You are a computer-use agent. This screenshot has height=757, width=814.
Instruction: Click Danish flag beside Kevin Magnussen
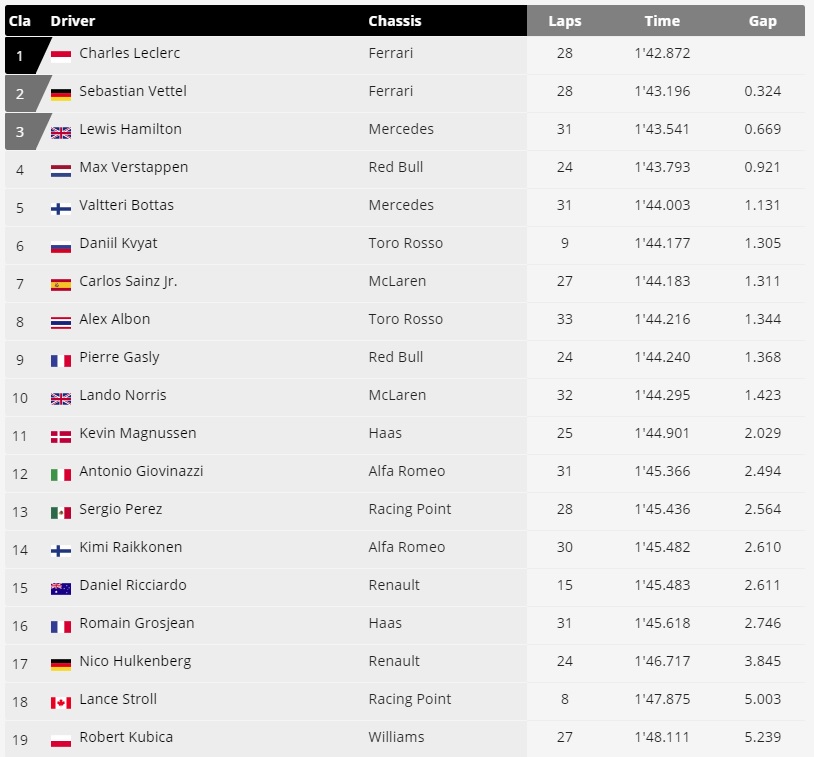pos(61,437)
